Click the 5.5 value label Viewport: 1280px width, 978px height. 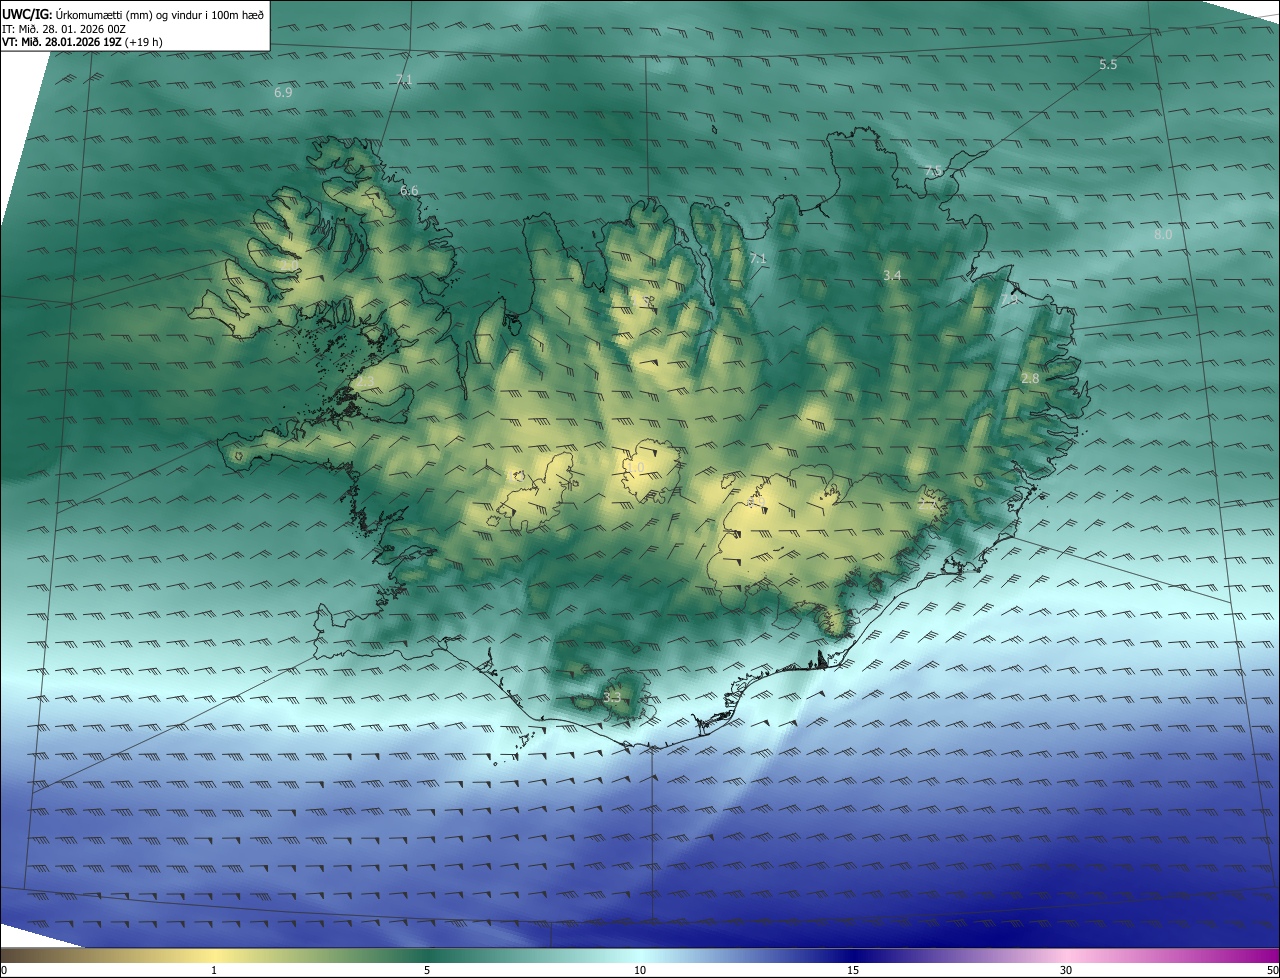1108,64
